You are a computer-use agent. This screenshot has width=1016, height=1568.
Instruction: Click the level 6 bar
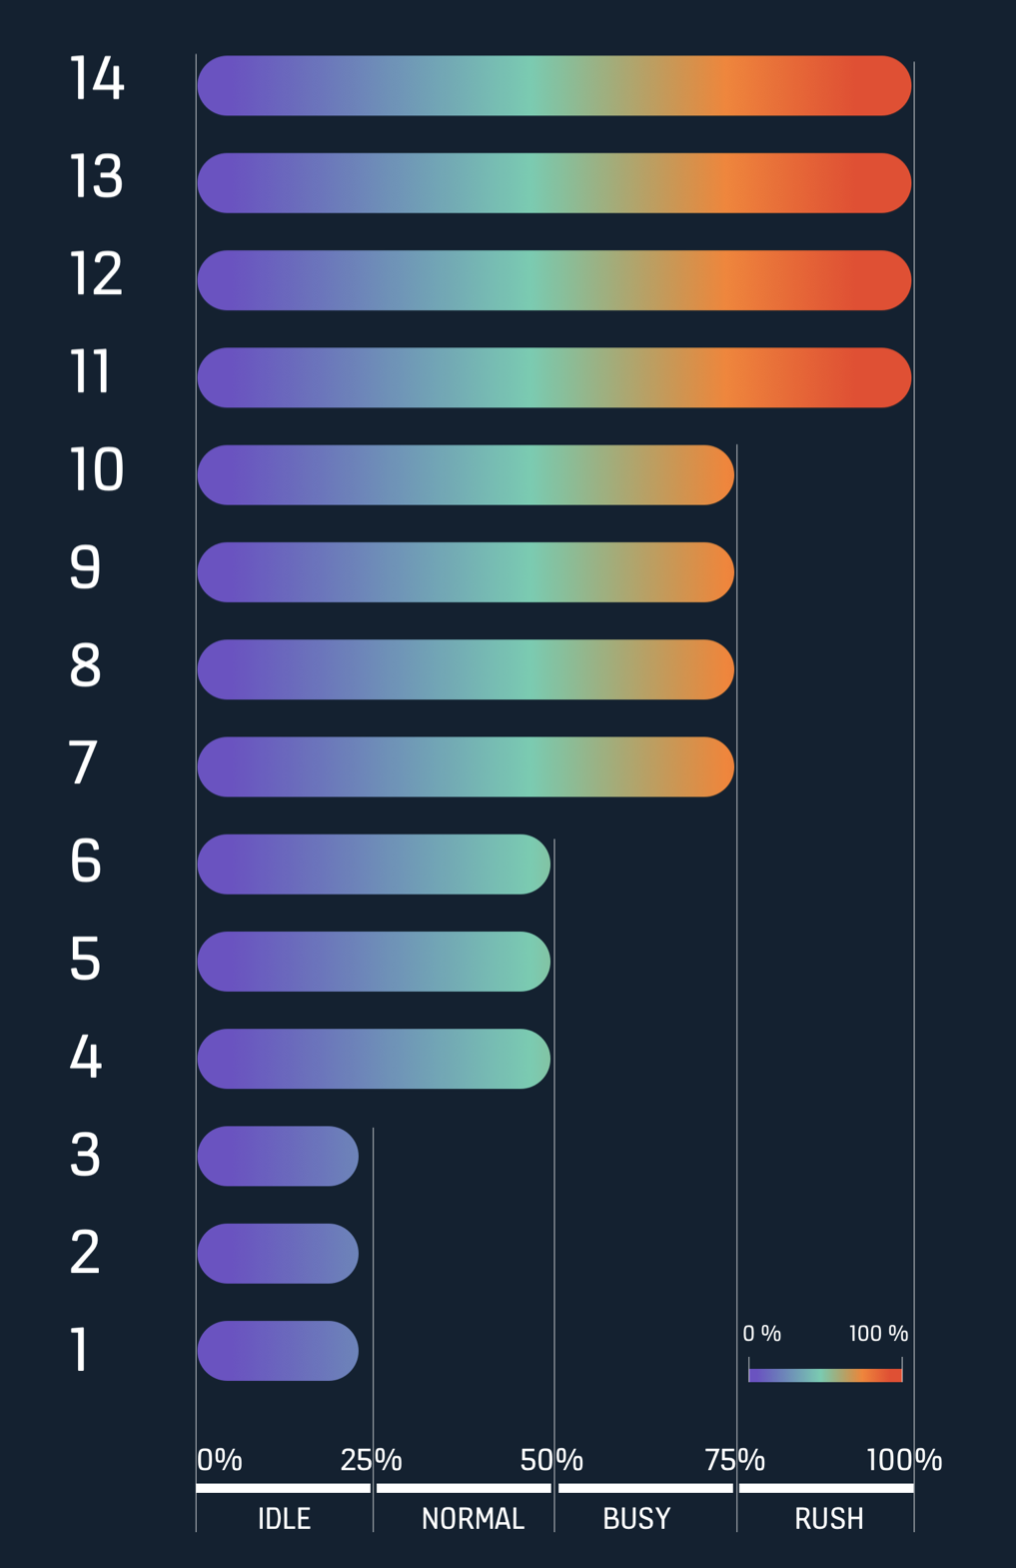coord(373,864)
